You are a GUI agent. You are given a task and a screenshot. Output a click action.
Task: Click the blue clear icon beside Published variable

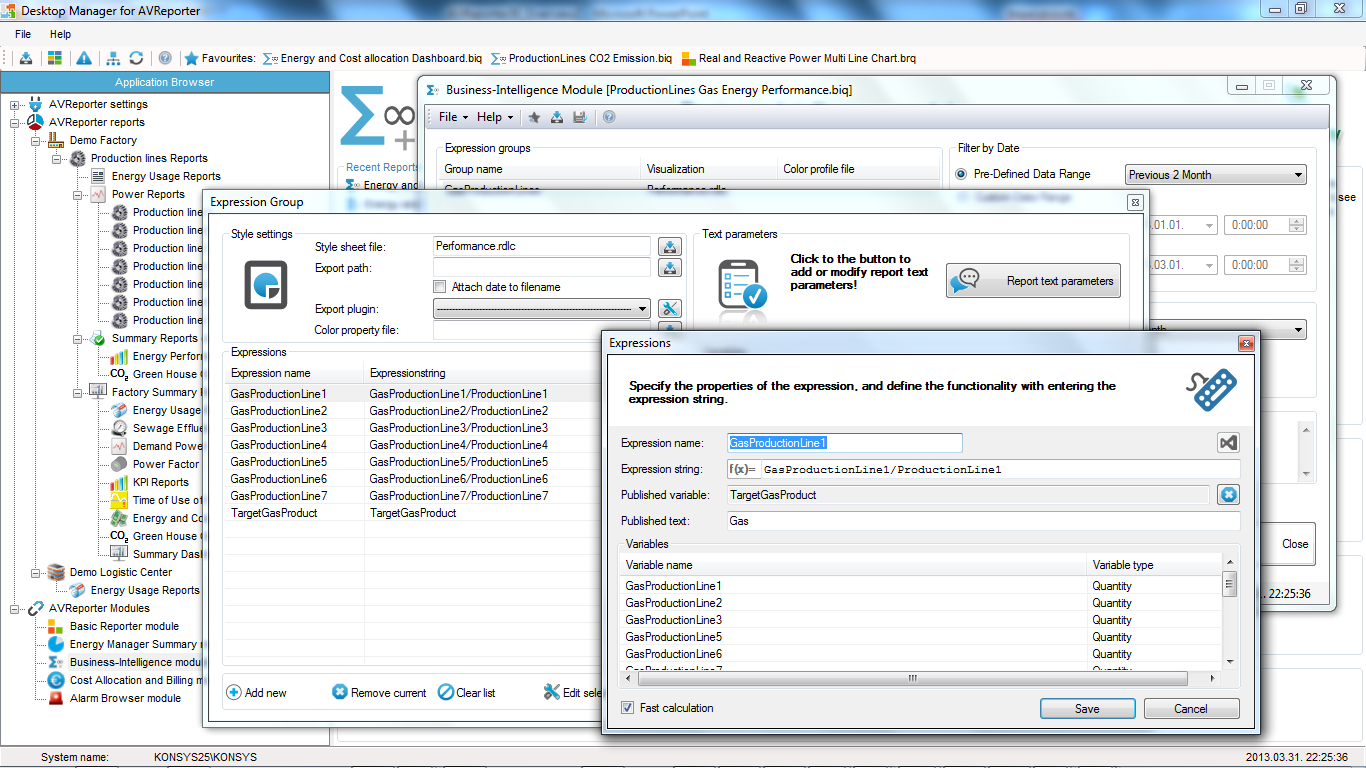[1228, 494]
